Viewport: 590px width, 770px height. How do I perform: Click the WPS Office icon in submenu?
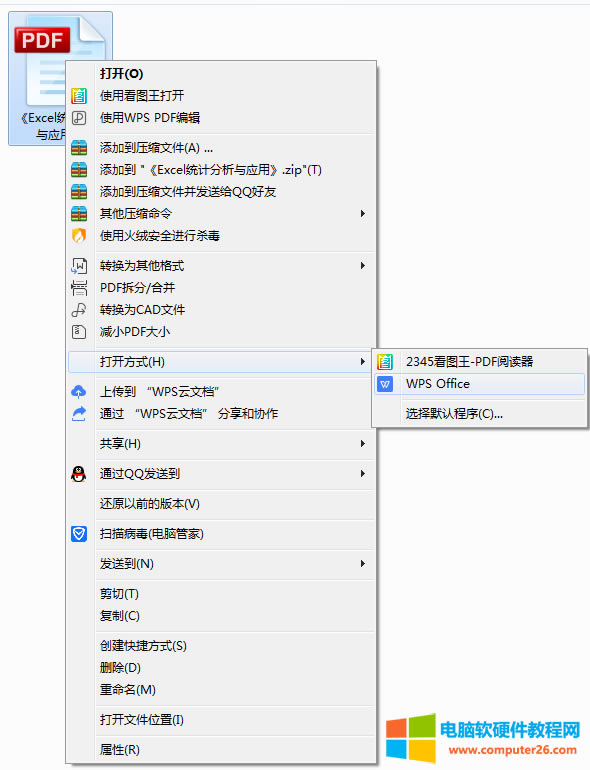tap(385, 384)
